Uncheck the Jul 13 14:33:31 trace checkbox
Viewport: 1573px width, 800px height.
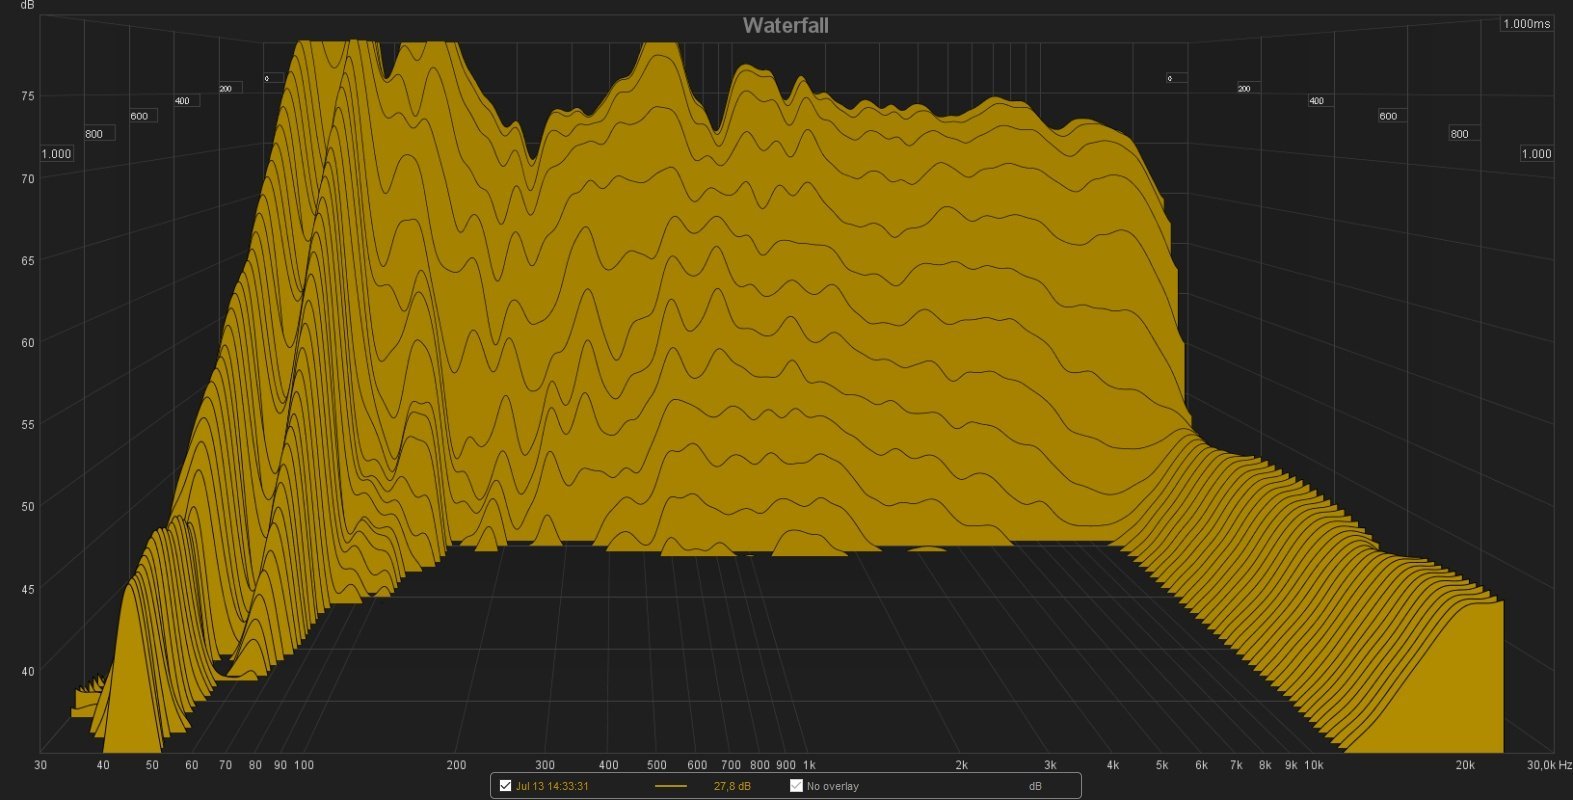tap(505, 786)
